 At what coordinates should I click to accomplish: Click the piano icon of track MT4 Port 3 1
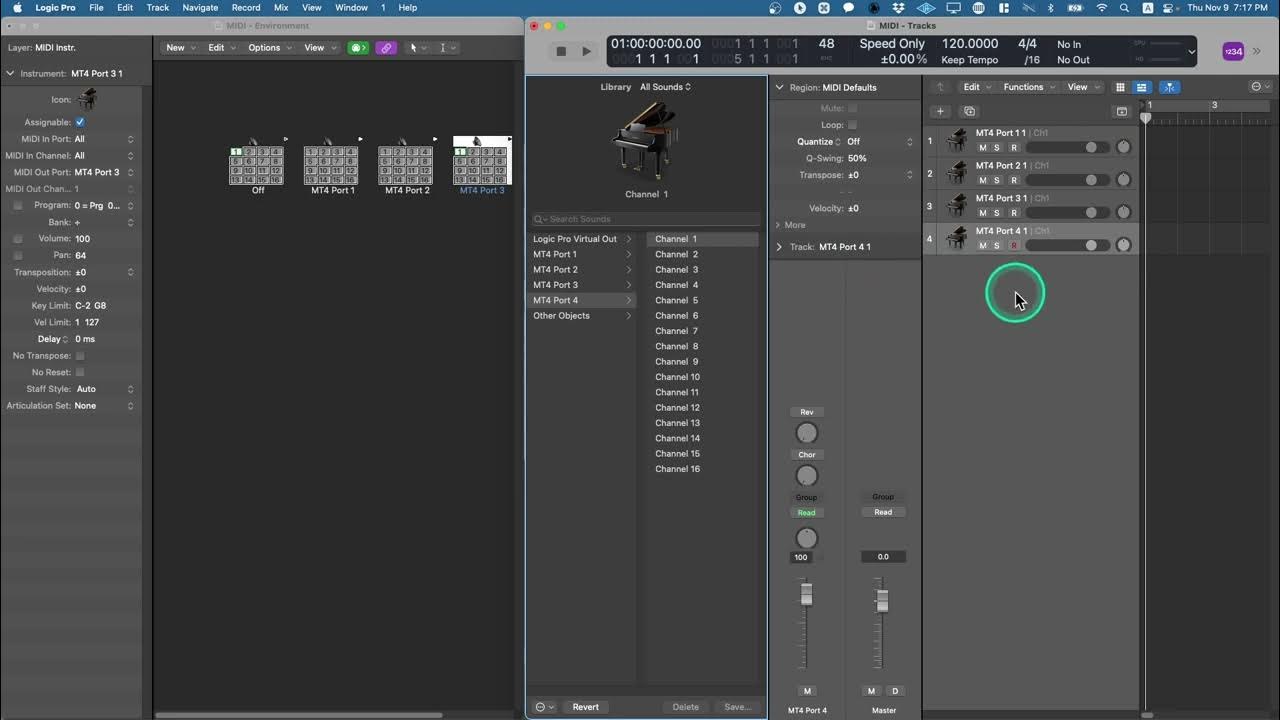point(957,205)
